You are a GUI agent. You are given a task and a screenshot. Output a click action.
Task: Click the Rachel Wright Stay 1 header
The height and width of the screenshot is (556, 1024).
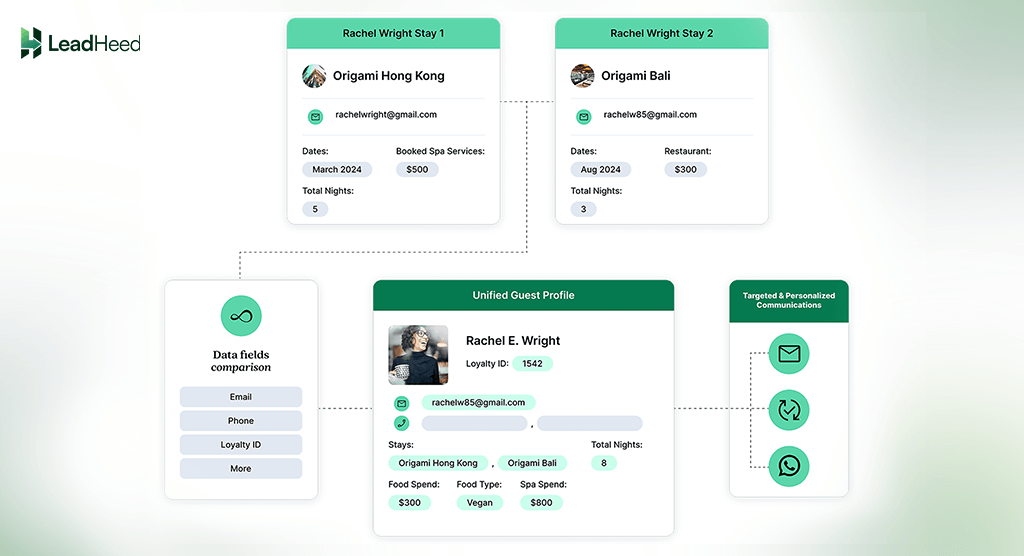[393, 33]
